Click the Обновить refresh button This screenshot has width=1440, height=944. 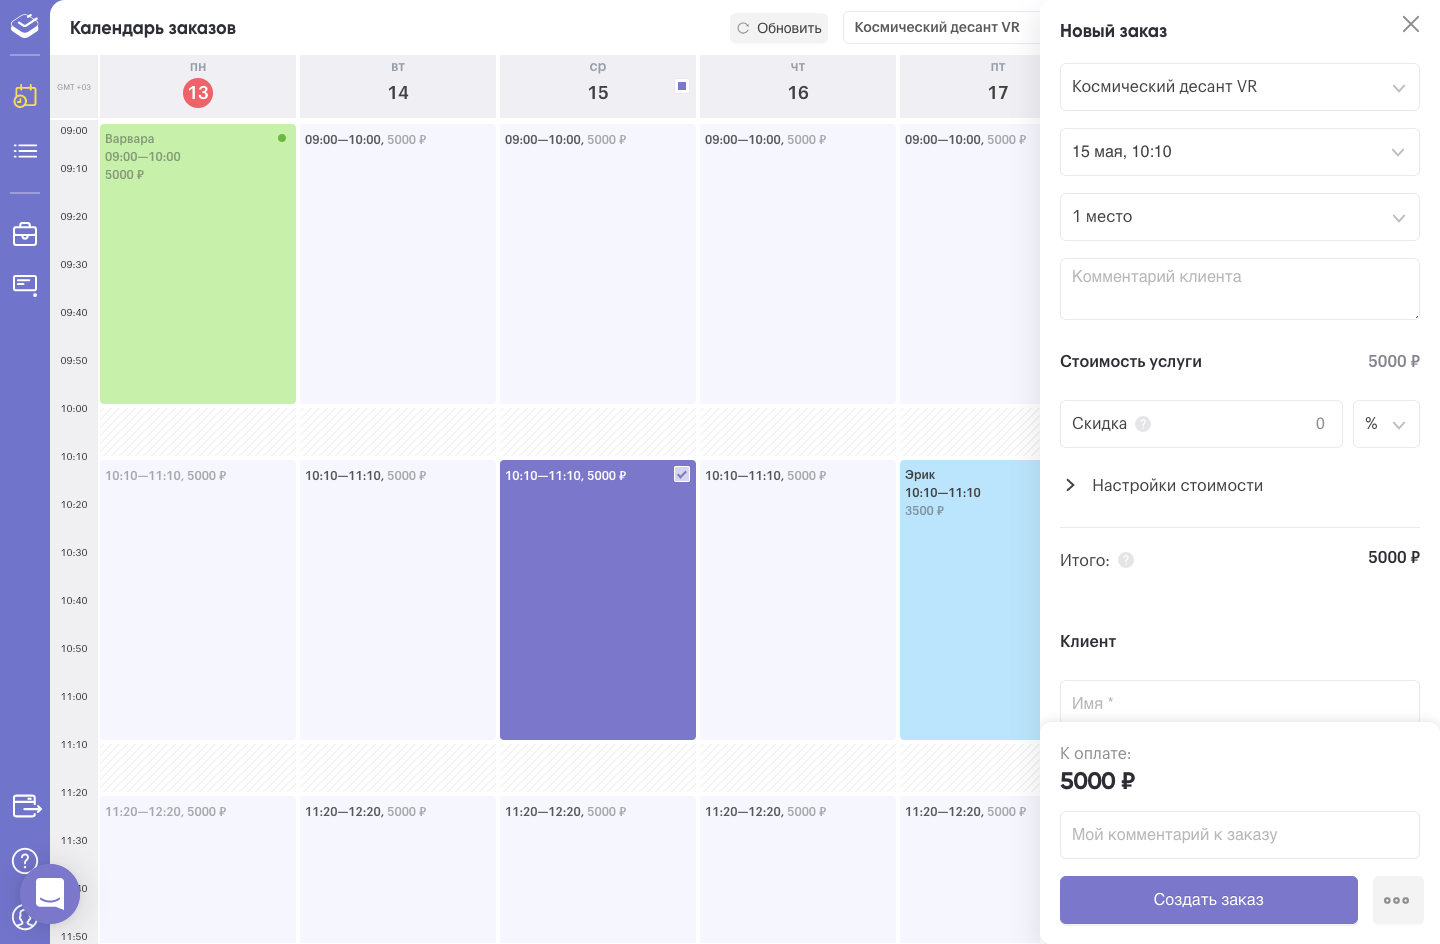click(x=779, y=28)
